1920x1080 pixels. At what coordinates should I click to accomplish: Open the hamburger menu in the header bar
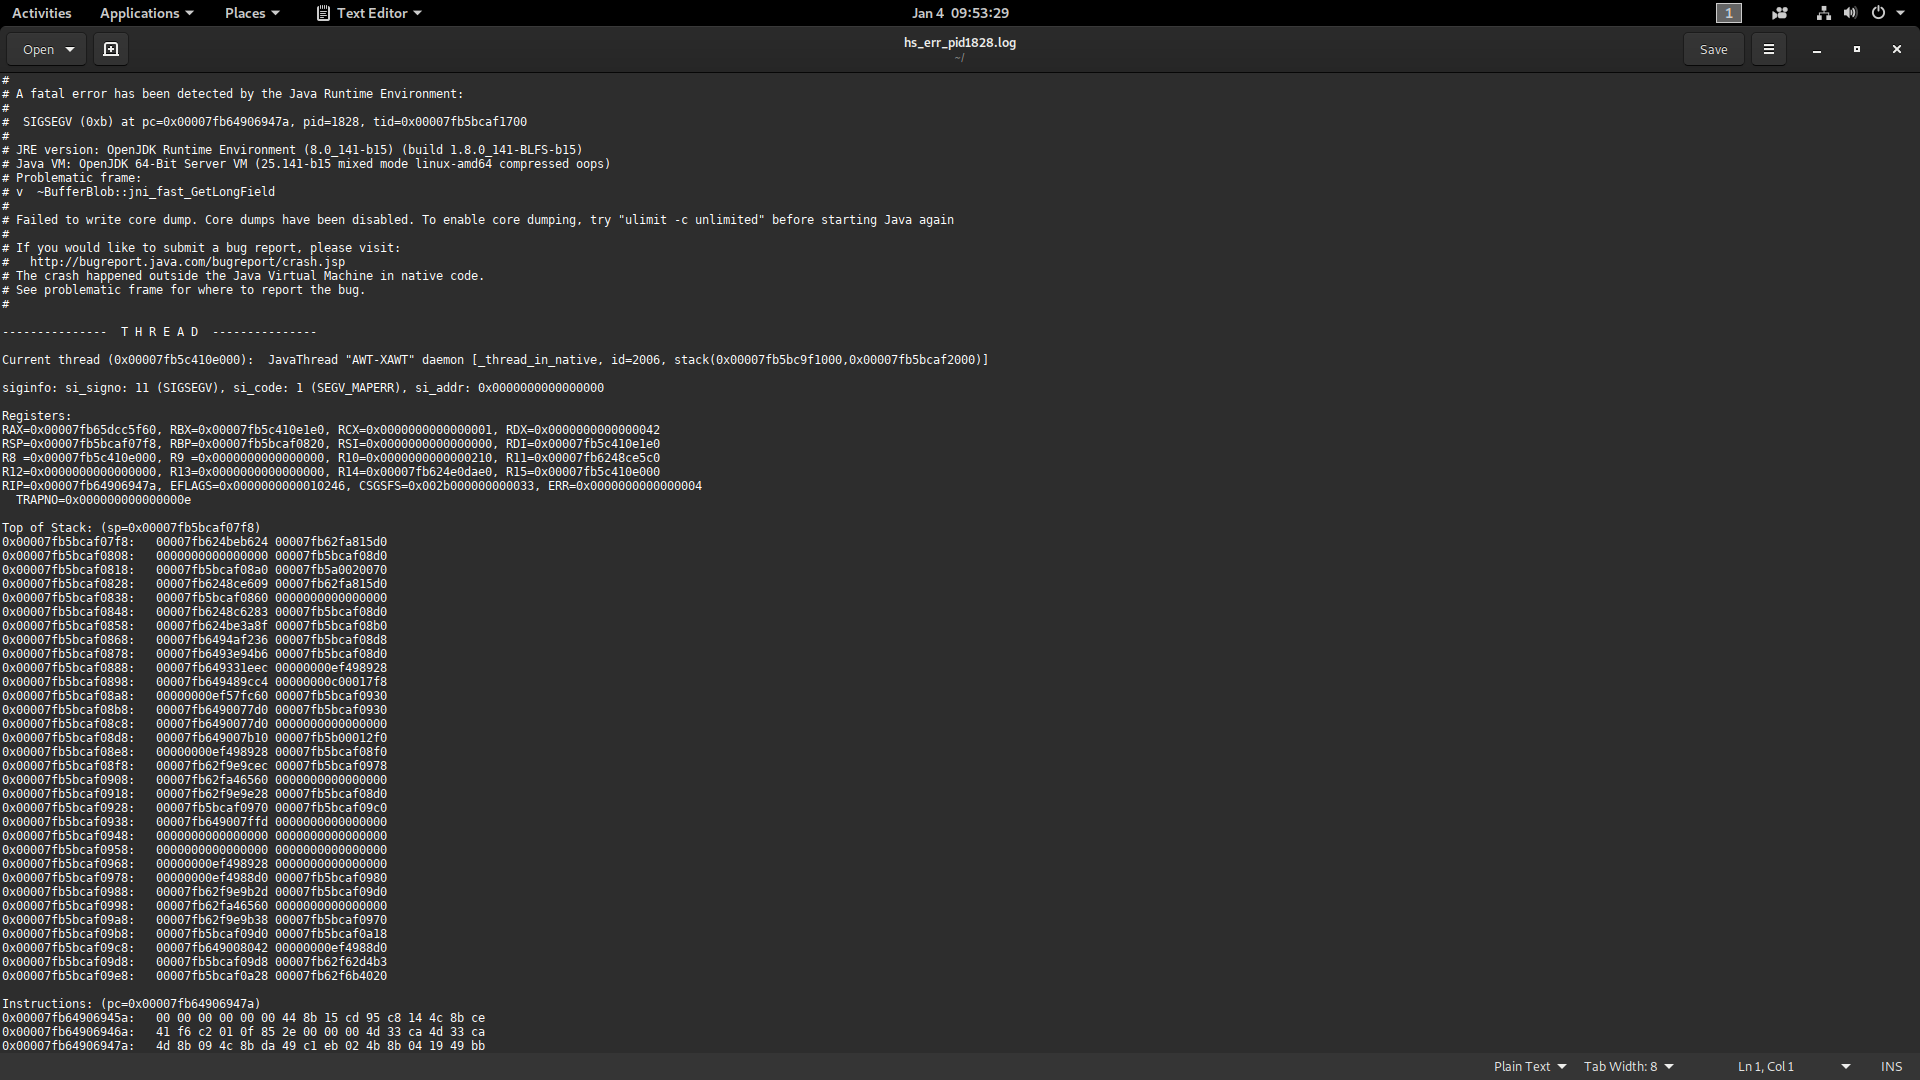click(x=1768, y=49)
